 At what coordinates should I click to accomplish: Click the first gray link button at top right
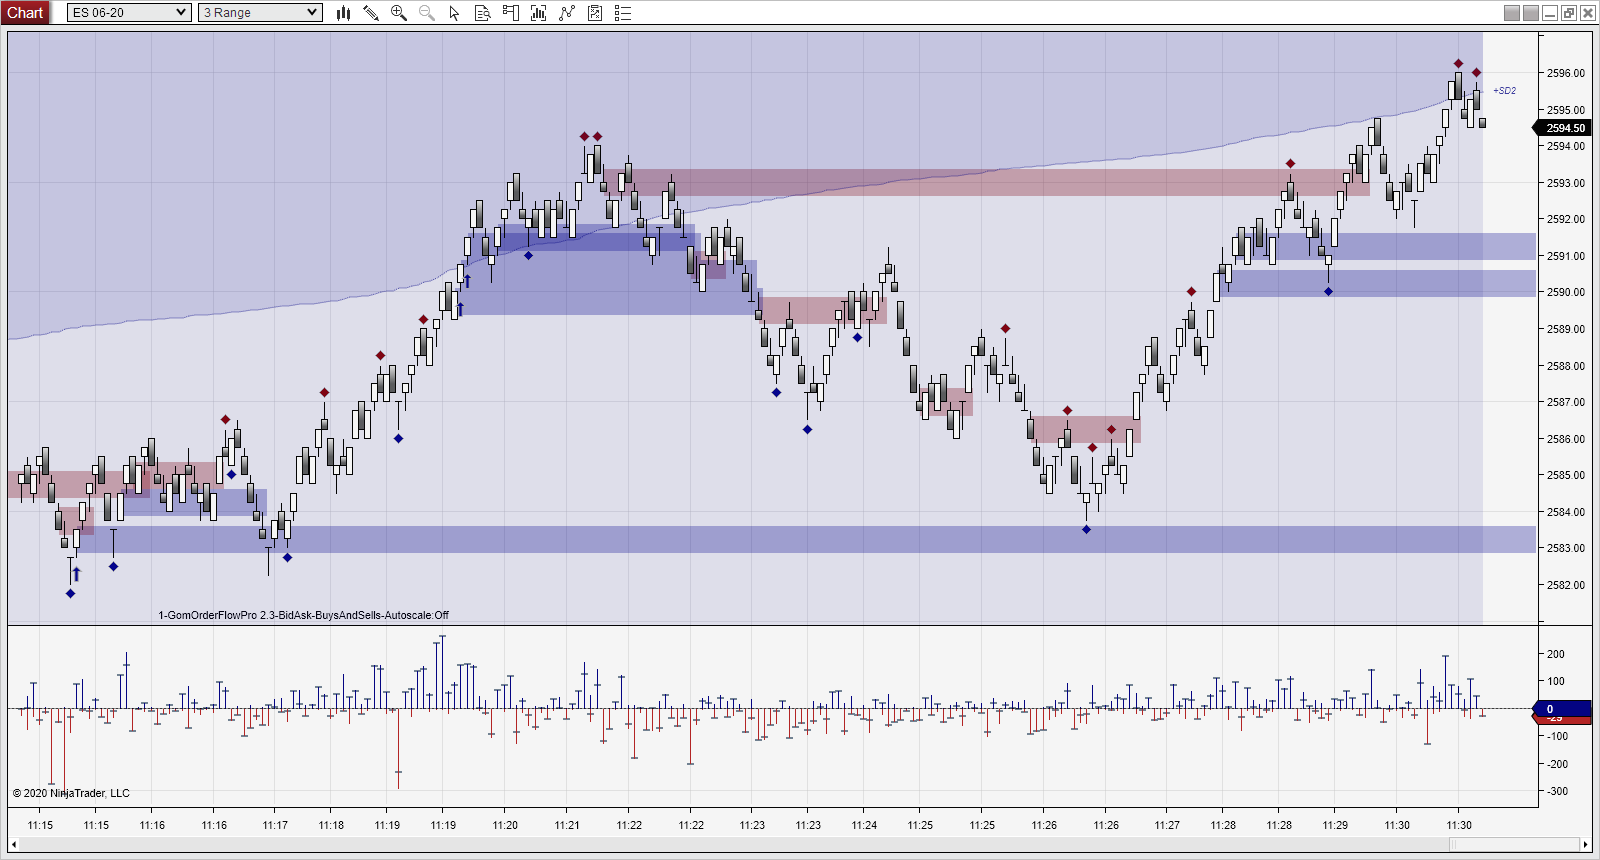point(1512,13)
